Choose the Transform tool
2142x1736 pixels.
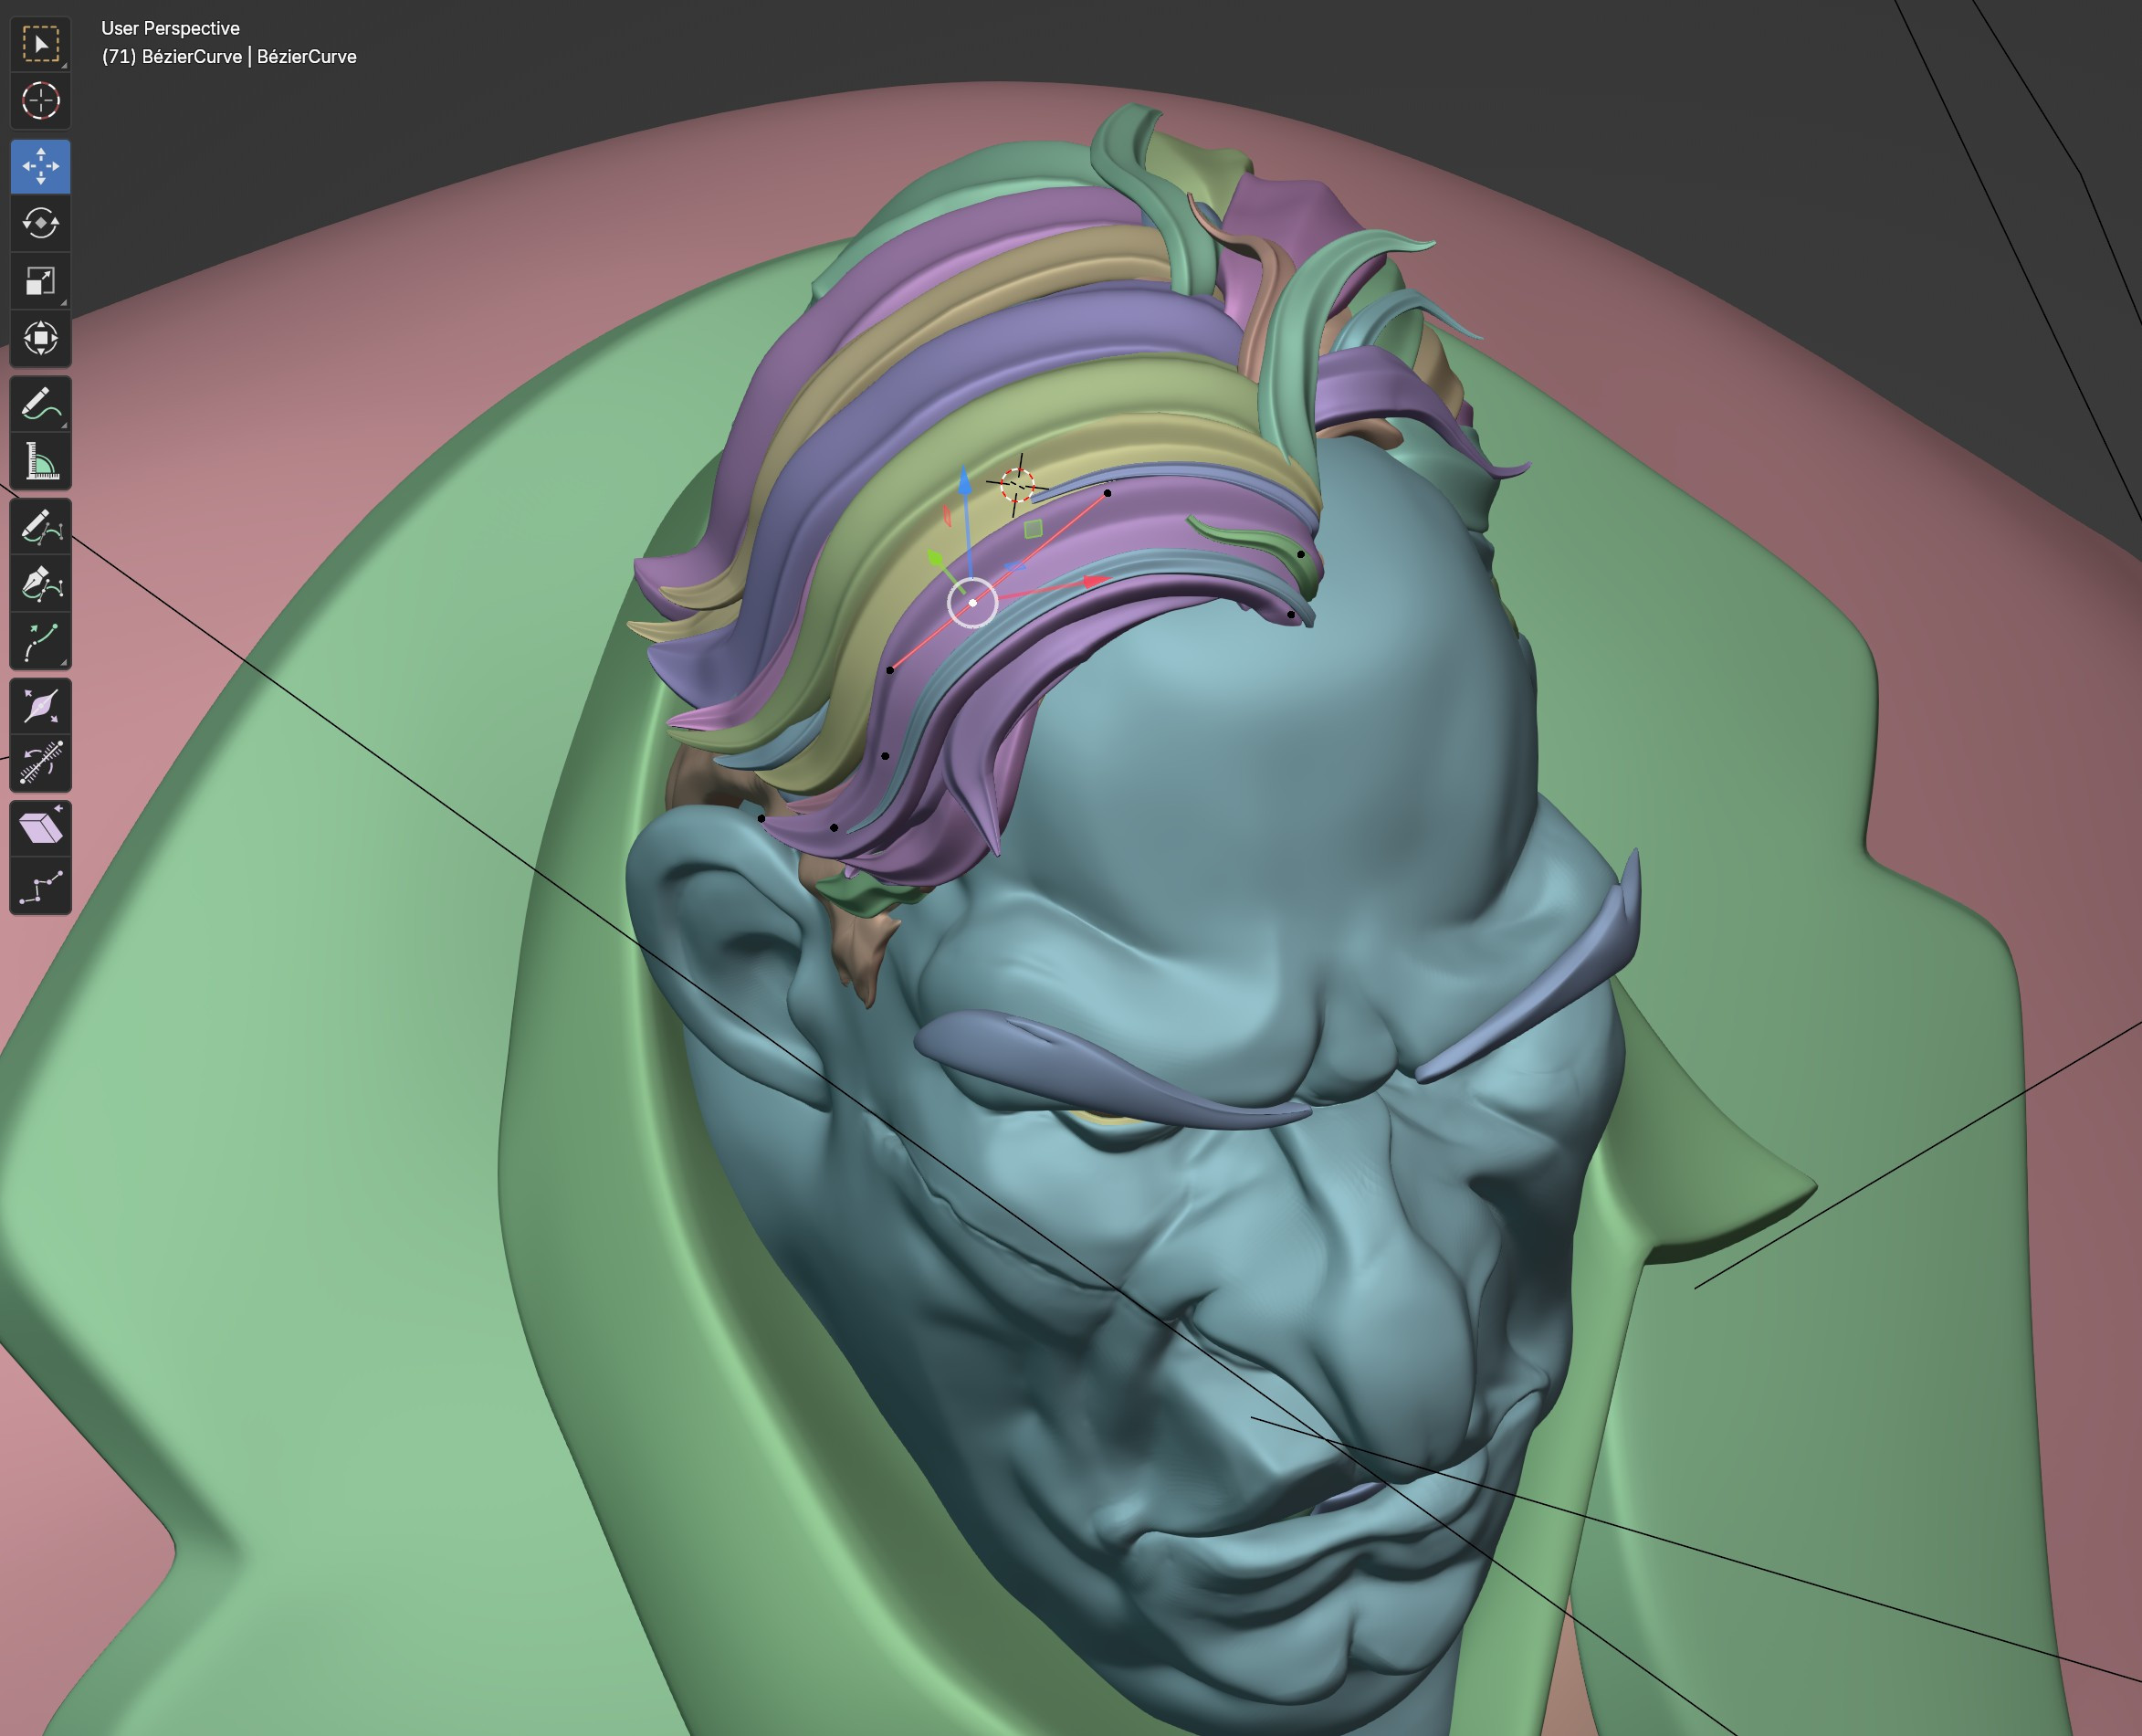(40, 339)
